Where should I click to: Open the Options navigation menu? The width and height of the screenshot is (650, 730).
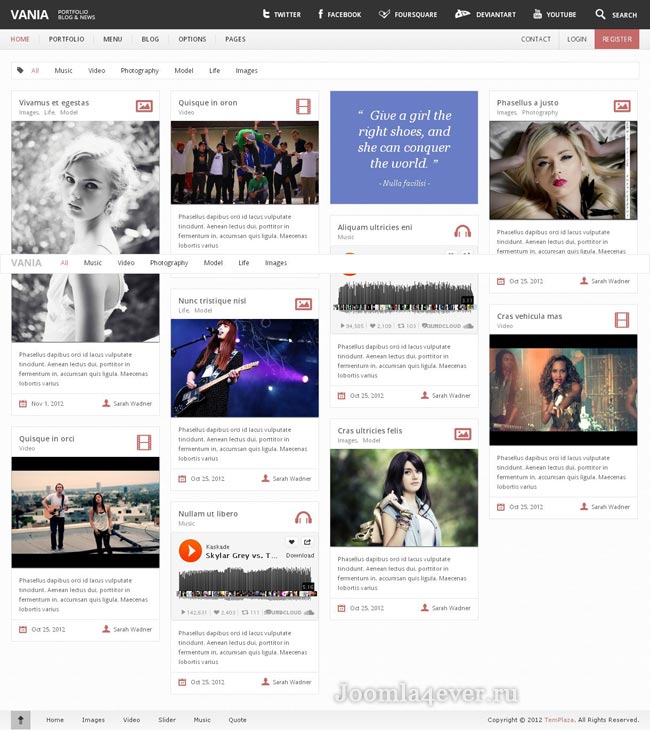(192, 39)
